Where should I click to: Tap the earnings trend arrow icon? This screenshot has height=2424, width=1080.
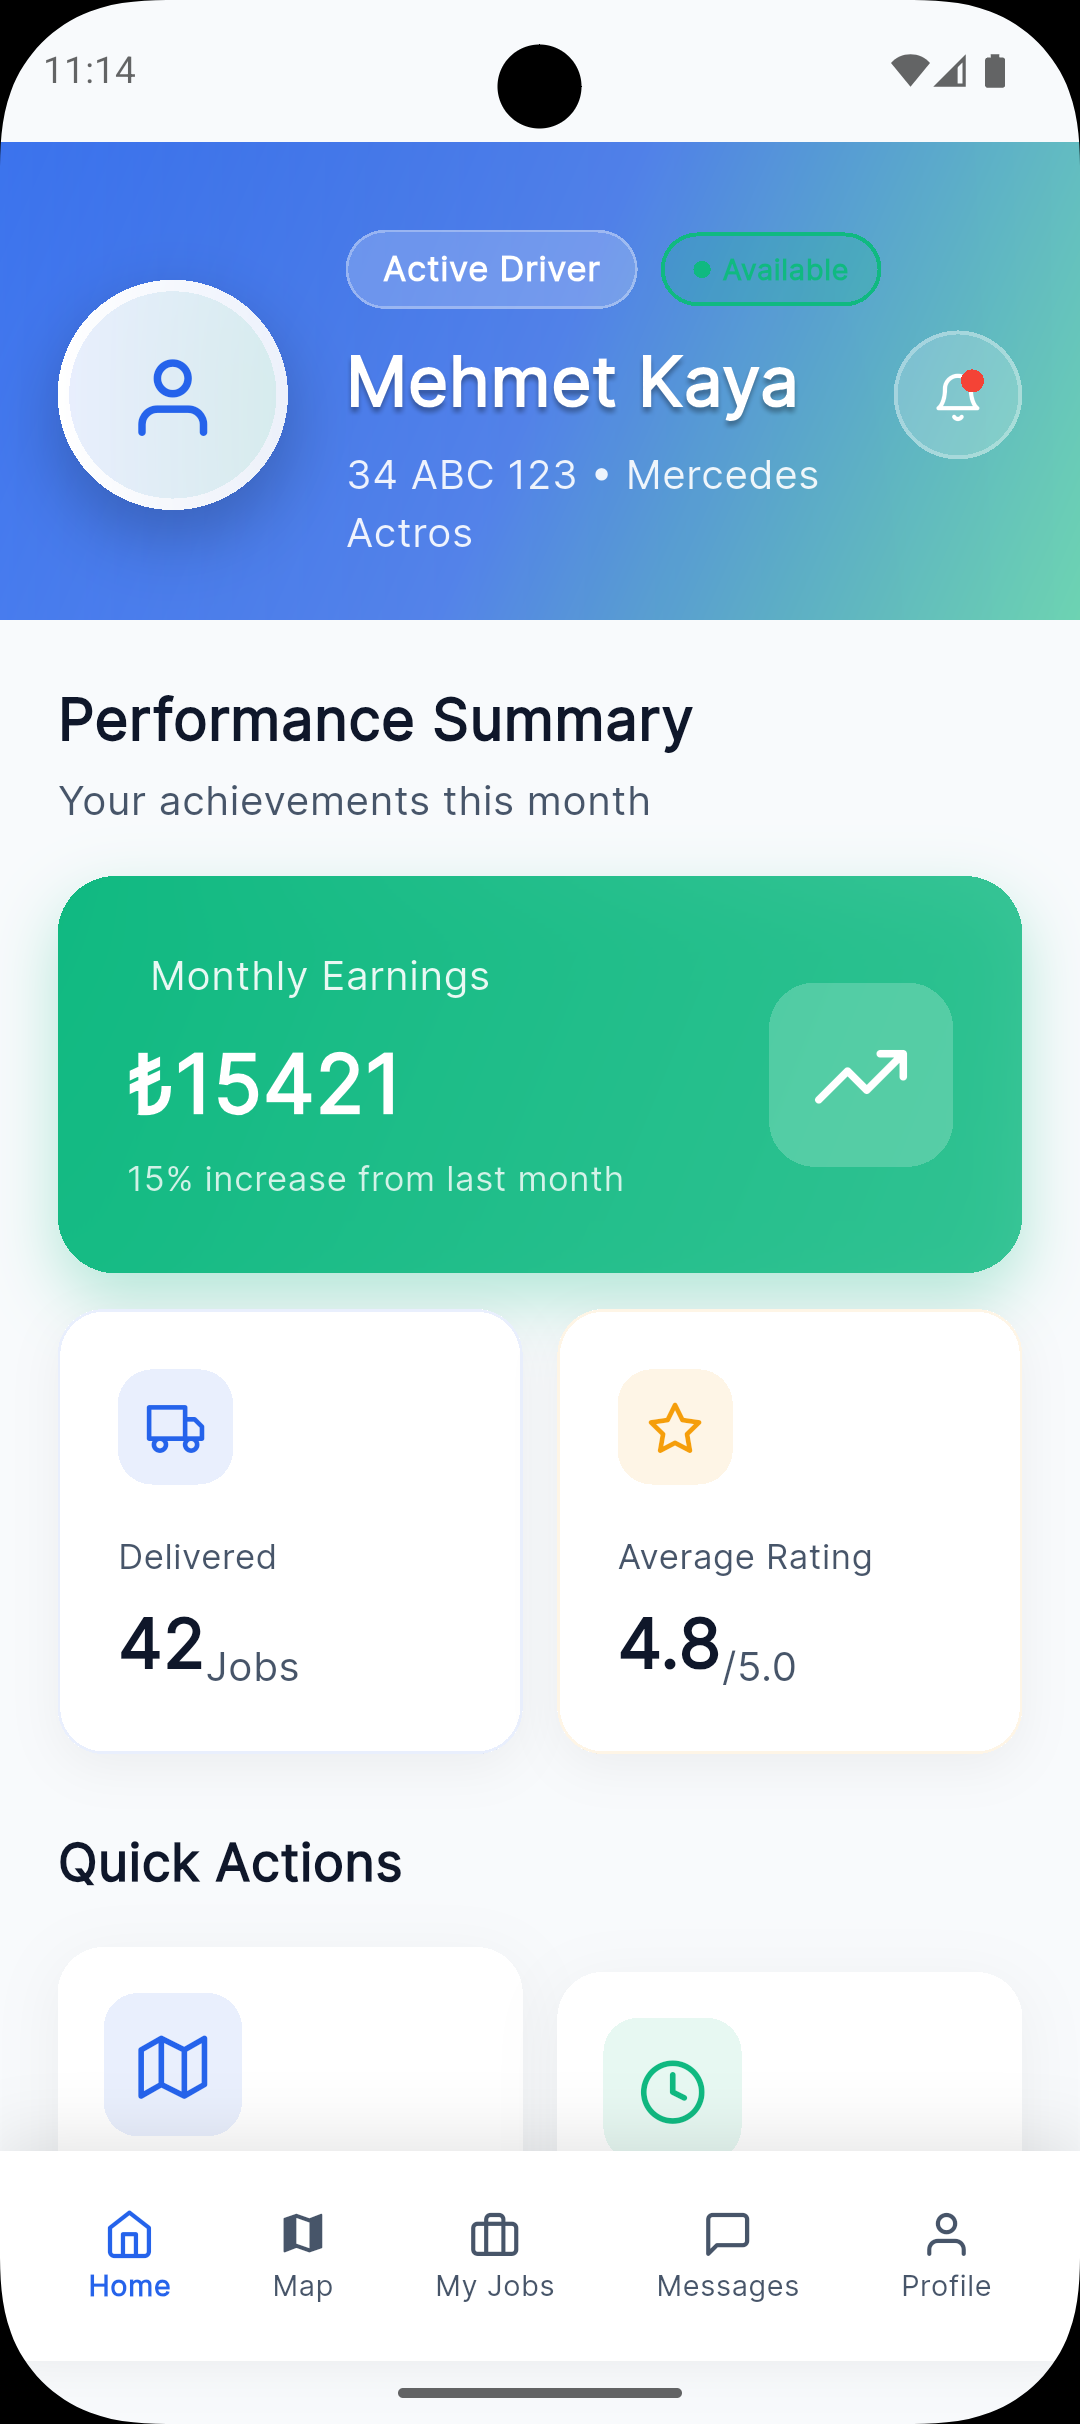(861, 1075)
